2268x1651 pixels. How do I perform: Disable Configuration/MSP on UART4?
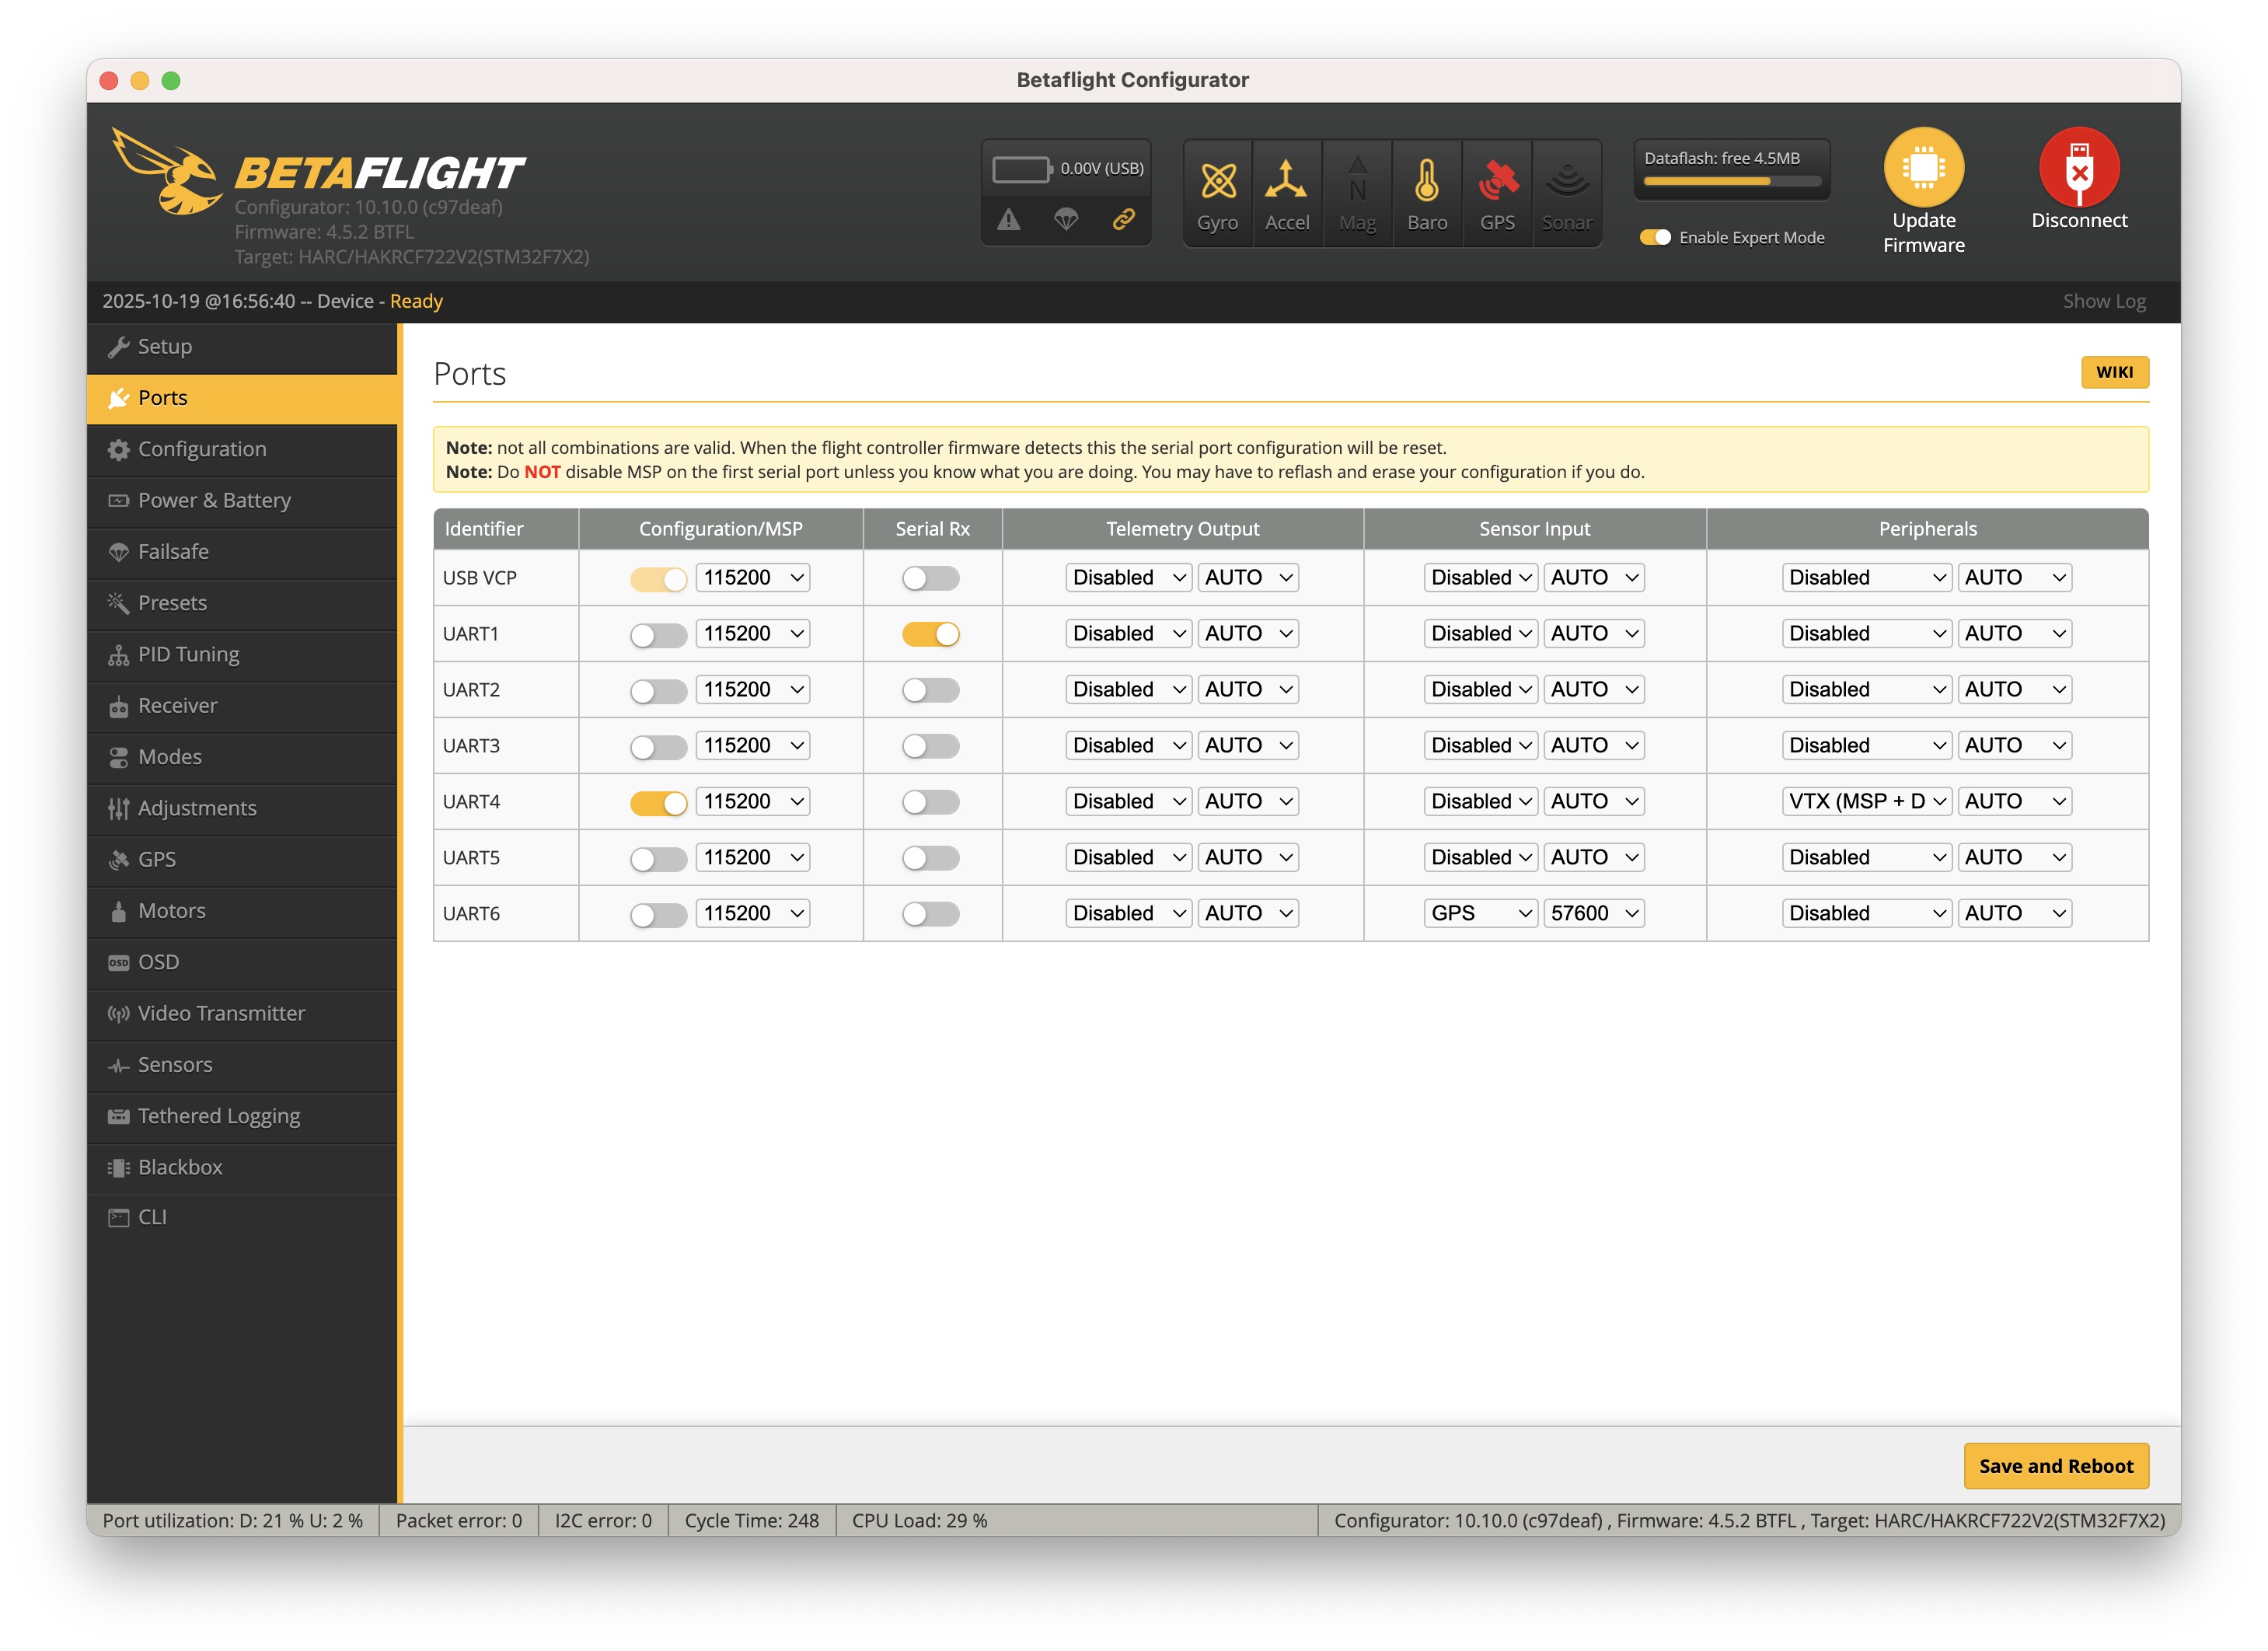click(658, 801)
